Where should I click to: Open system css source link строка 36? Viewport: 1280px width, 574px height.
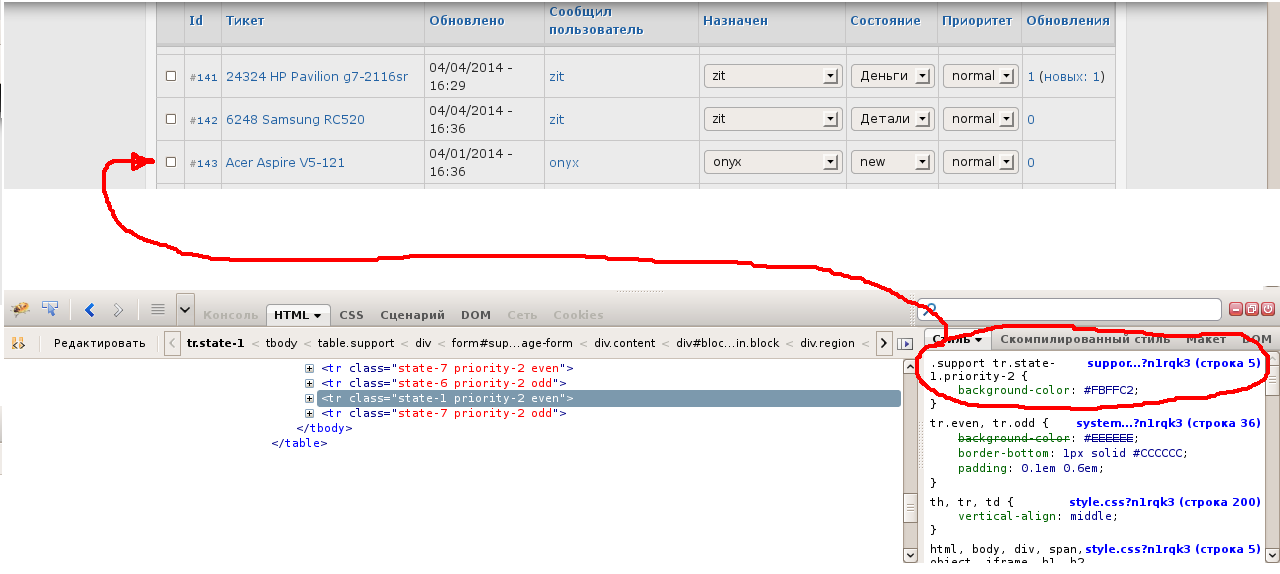tap(1168, 423)
